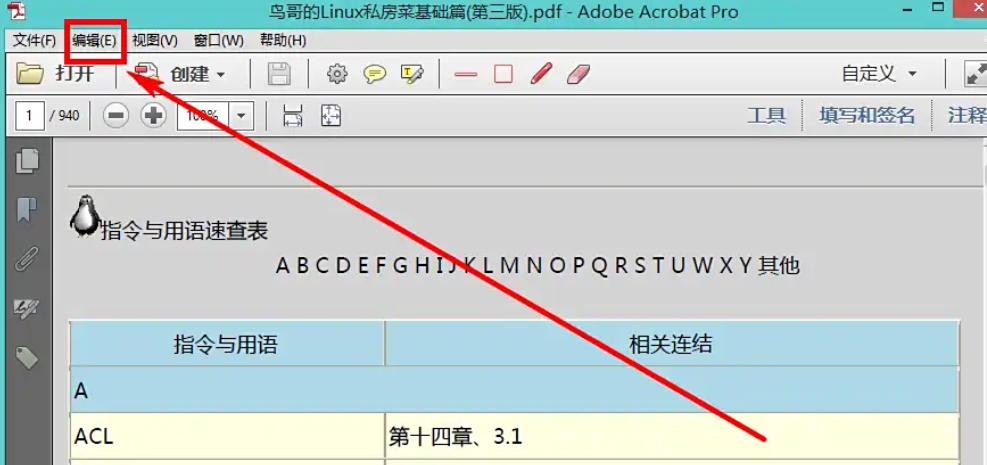987x465 pixels.
Task: Click index letter R link
Action: pos(621,266)
